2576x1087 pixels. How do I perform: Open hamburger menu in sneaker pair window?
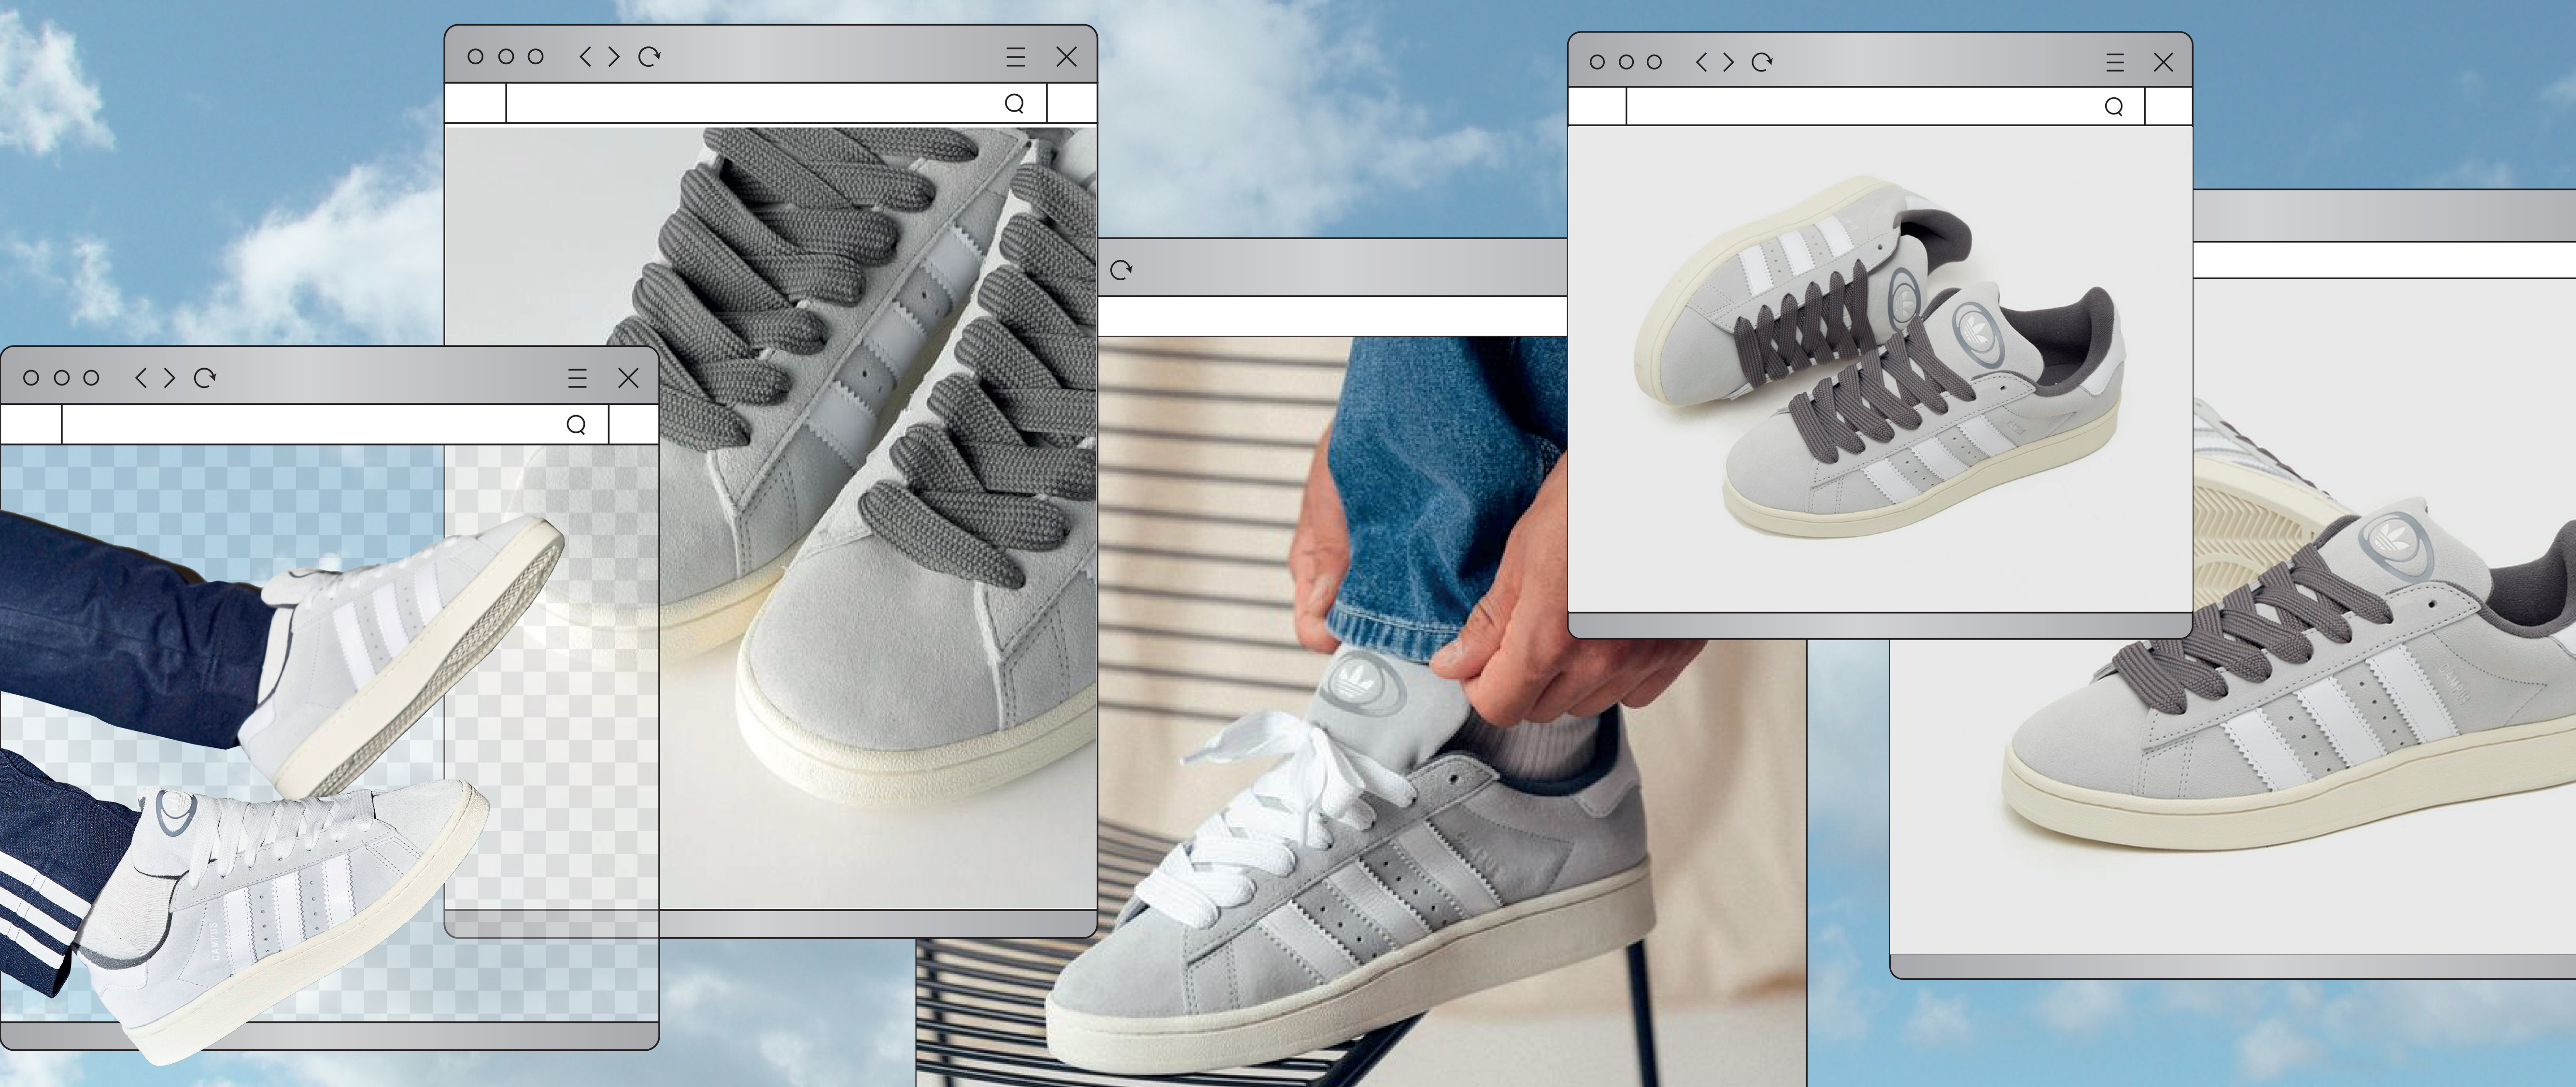[2115, 62]
